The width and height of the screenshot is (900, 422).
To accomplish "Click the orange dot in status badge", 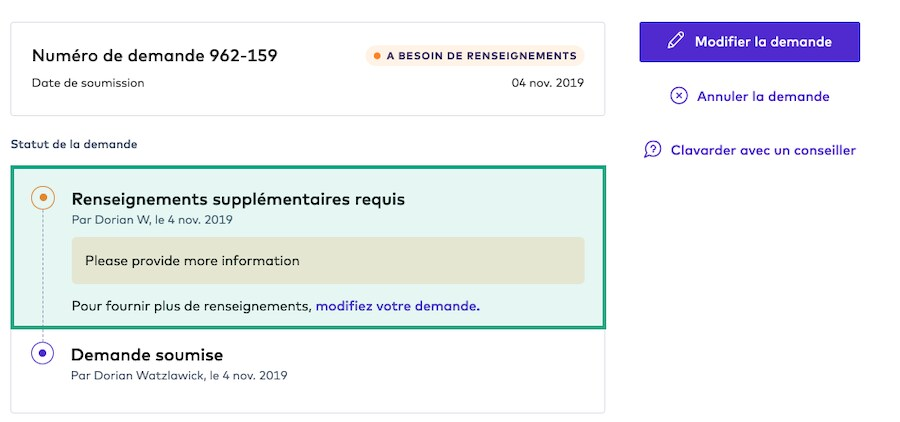I will click(377, 56).
